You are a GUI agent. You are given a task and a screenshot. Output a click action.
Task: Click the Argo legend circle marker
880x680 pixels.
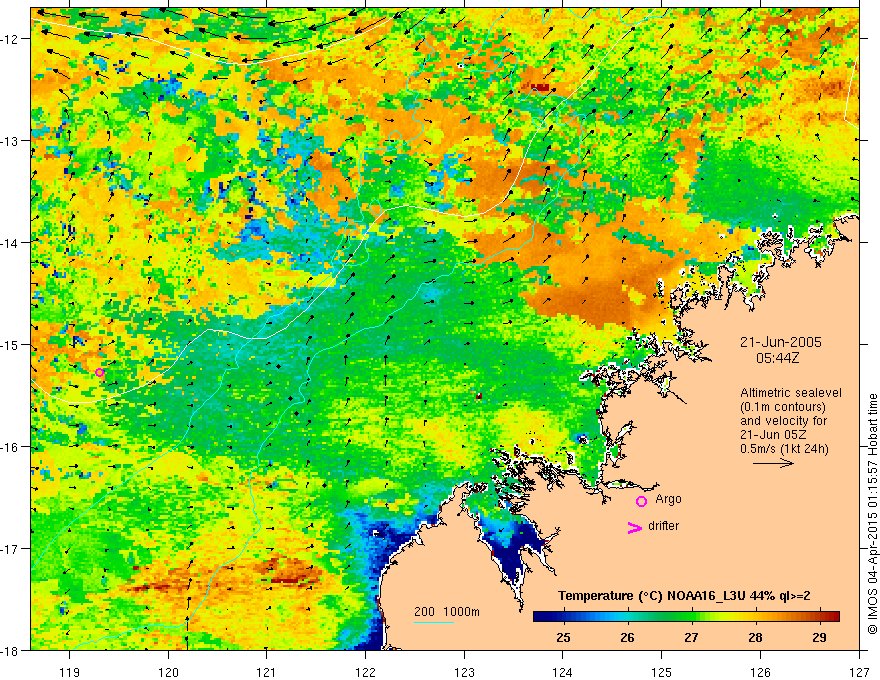(x=641, y=501)
